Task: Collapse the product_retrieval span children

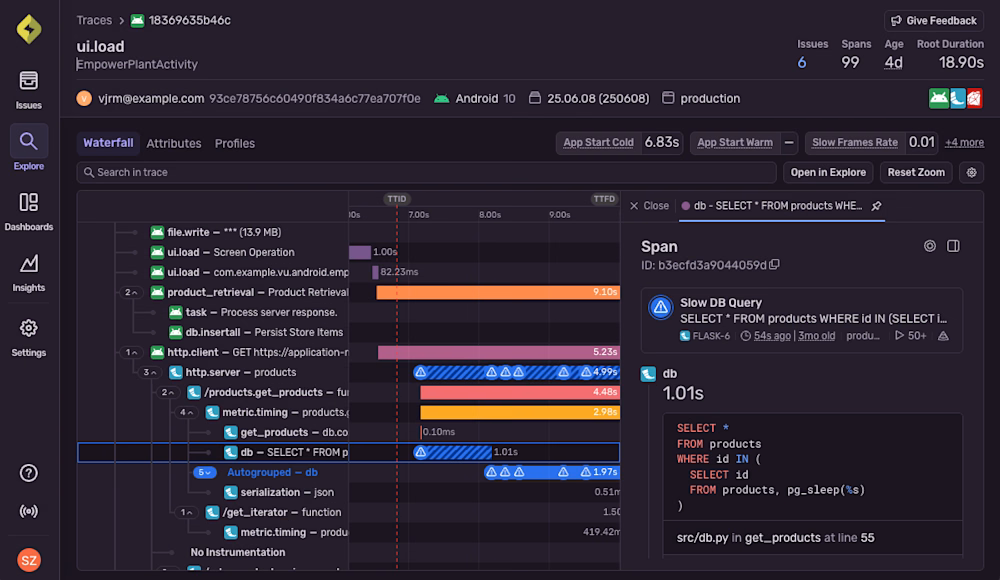Action: pos(131,292)
